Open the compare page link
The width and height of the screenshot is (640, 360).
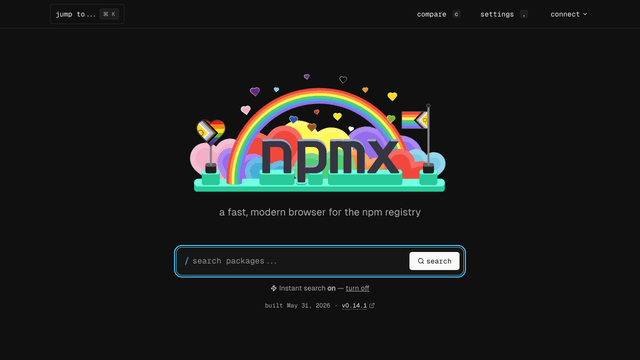tap(438, 14)
